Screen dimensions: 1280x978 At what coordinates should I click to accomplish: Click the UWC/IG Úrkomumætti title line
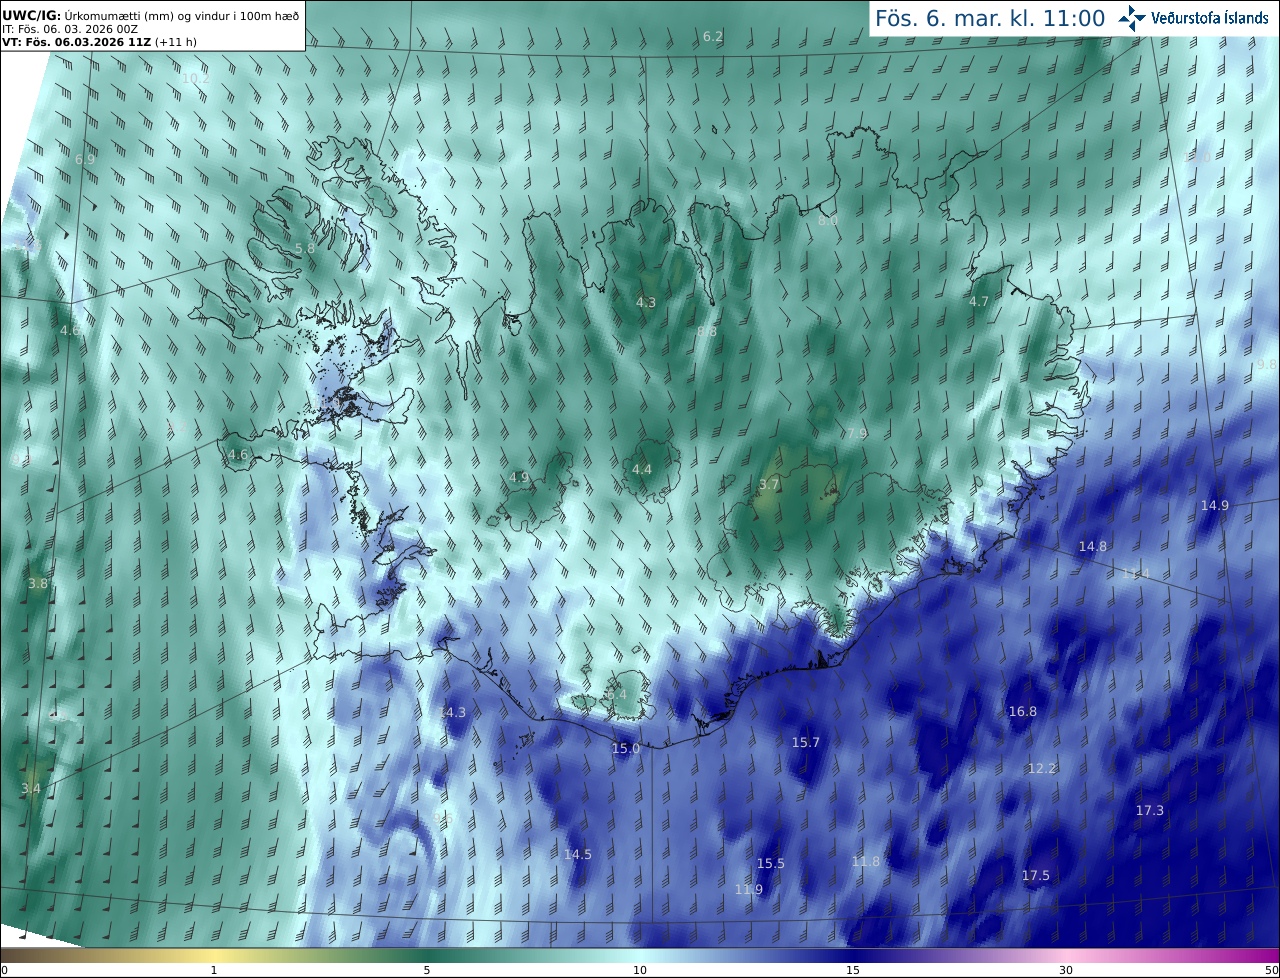pyautogui.click(x=150, y=15)
